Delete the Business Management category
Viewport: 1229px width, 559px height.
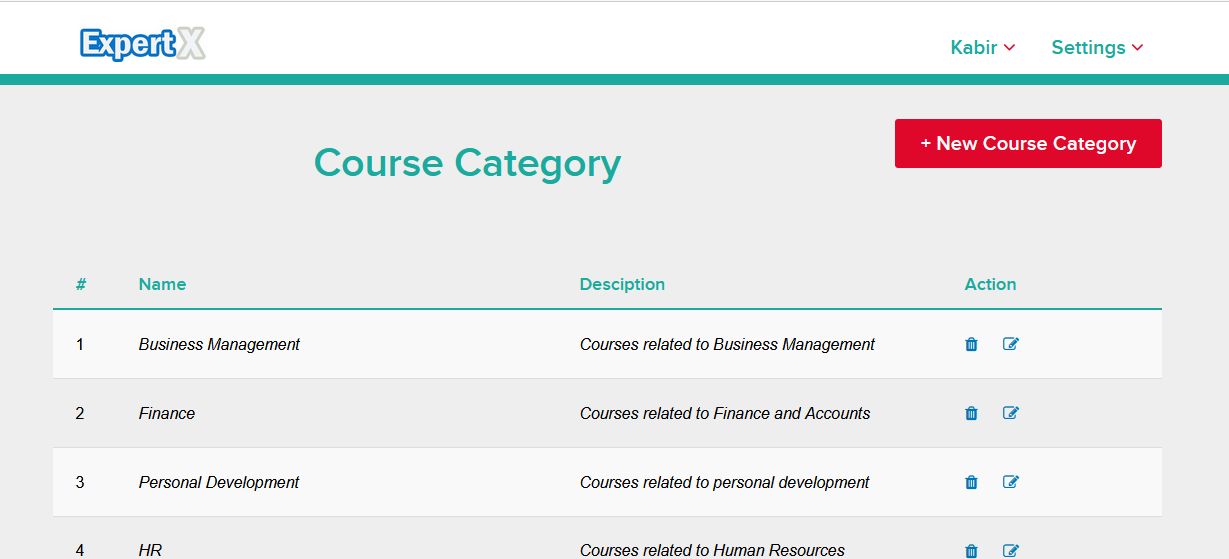[x=971, y=344]
